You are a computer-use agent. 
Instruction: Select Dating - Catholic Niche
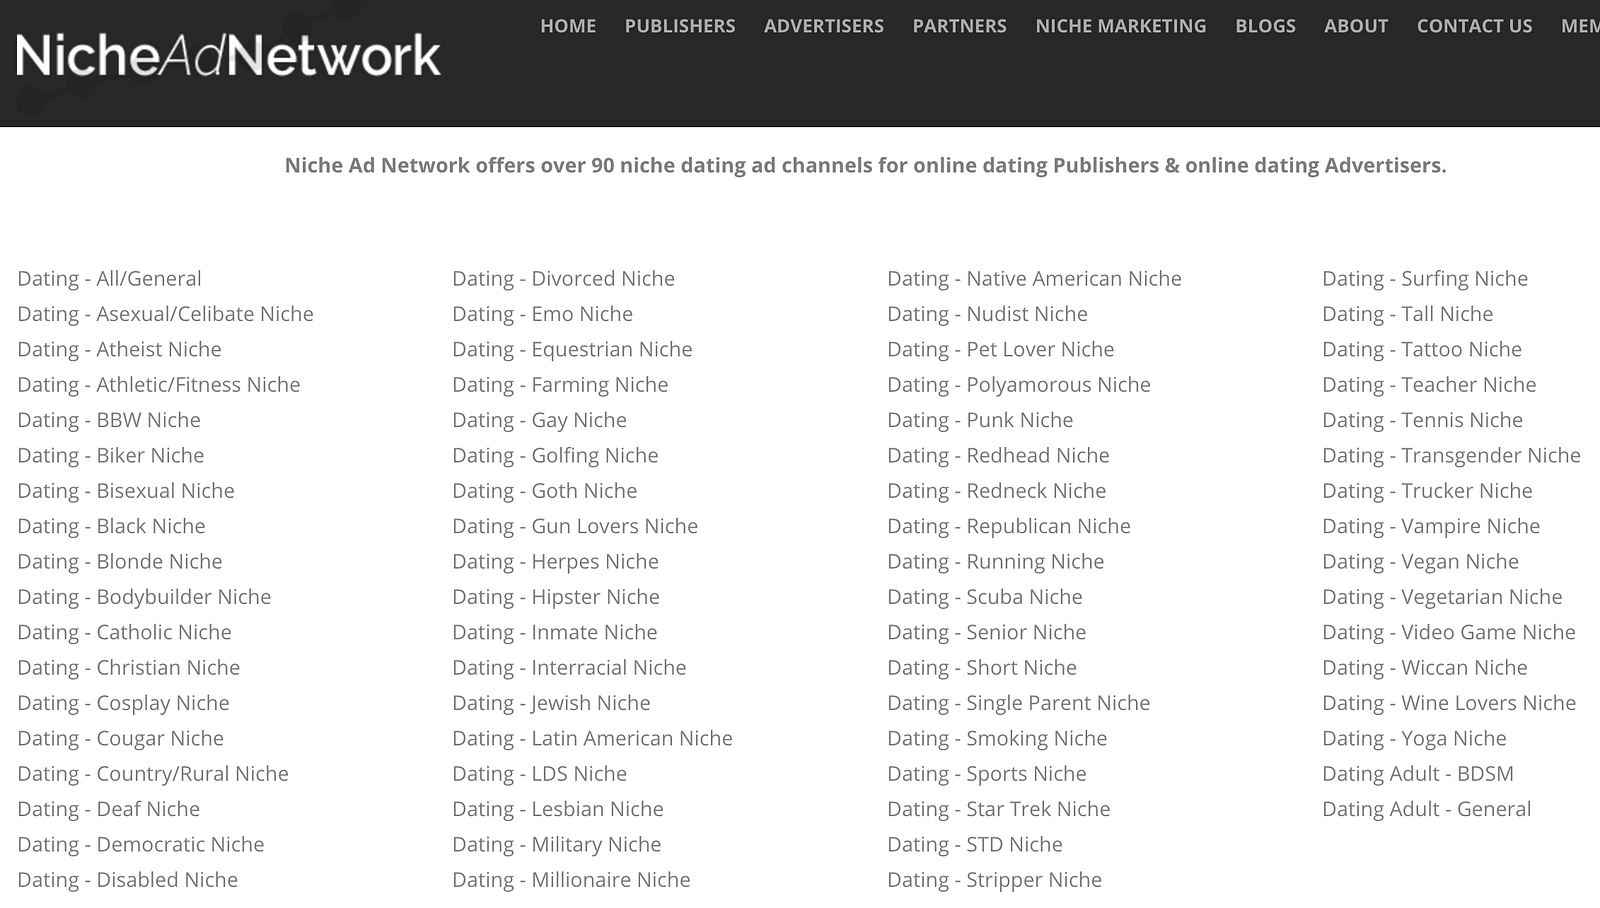pyautogui.click(x=124, y=632)
